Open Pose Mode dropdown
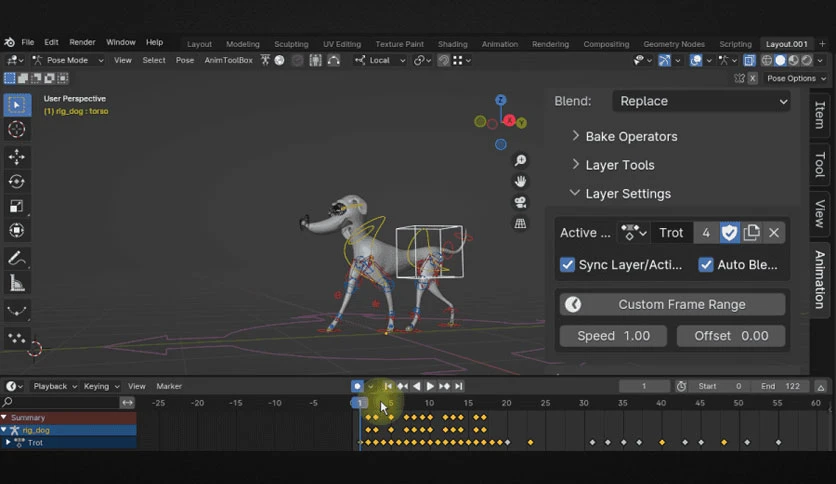 click(x=67, y=60)
